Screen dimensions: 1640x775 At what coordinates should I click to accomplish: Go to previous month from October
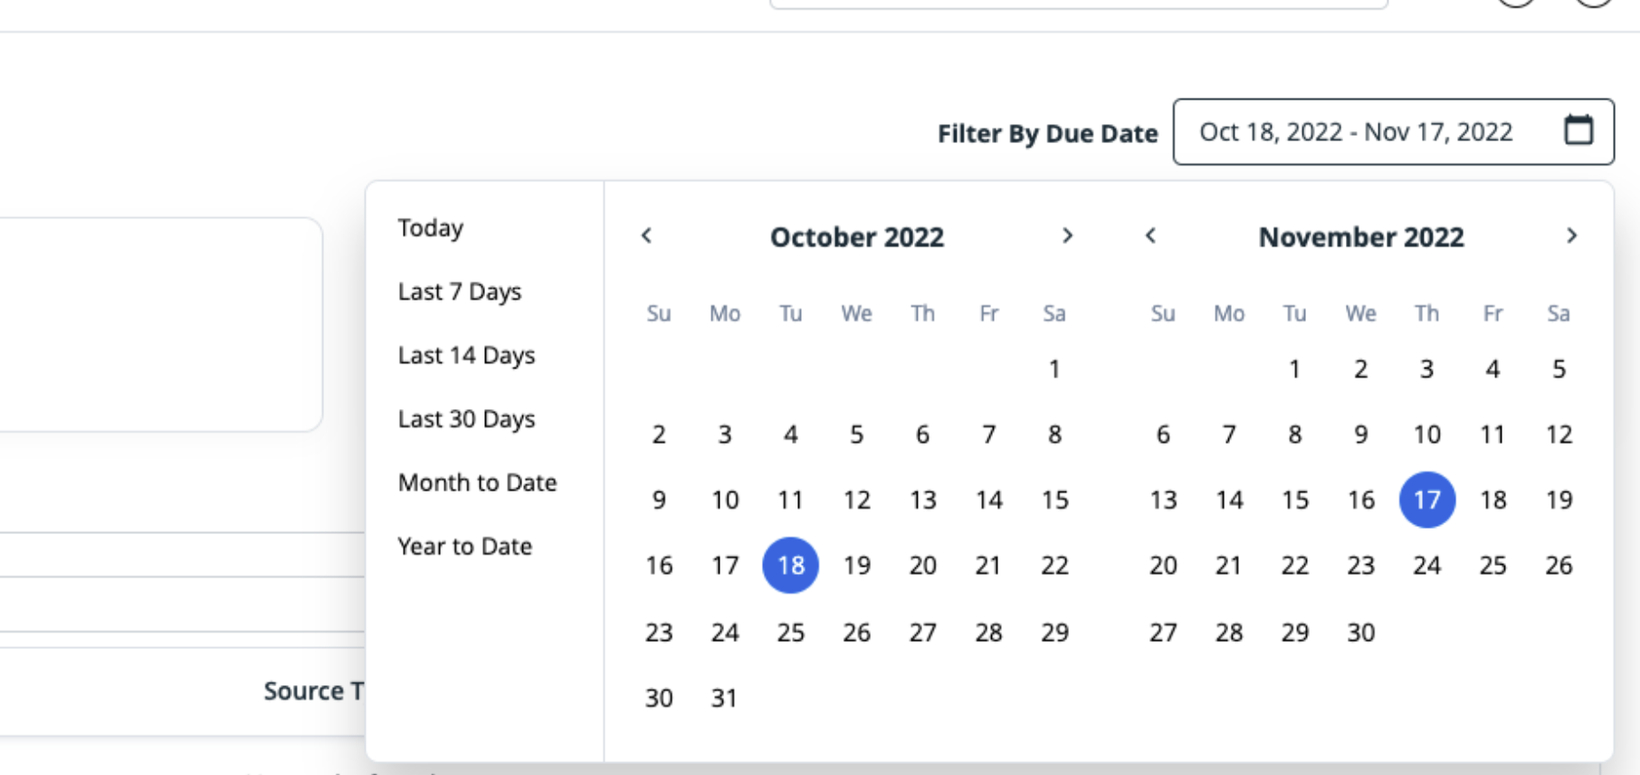pyautogui.click(x=647, y=236)
